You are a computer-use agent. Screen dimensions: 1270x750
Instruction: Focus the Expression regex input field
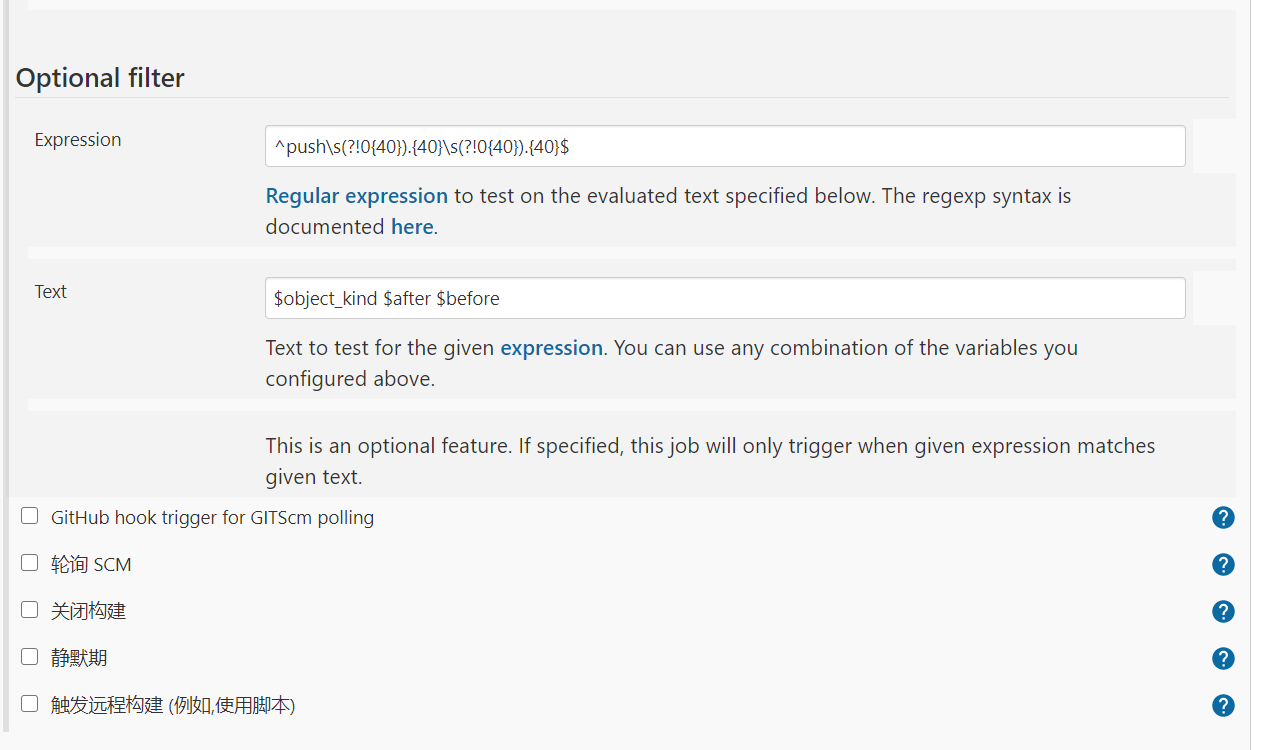pos(725,146)
